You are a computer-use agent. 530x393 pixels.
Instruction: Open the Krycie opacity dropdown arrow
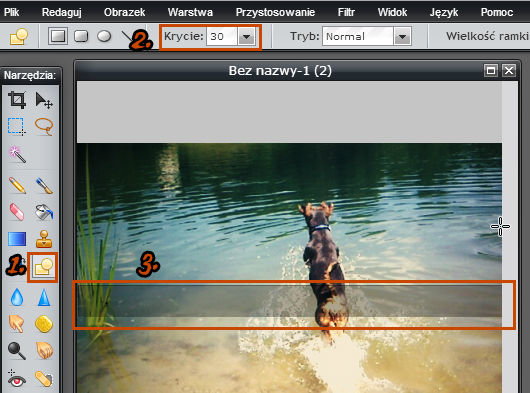[246, 36]
